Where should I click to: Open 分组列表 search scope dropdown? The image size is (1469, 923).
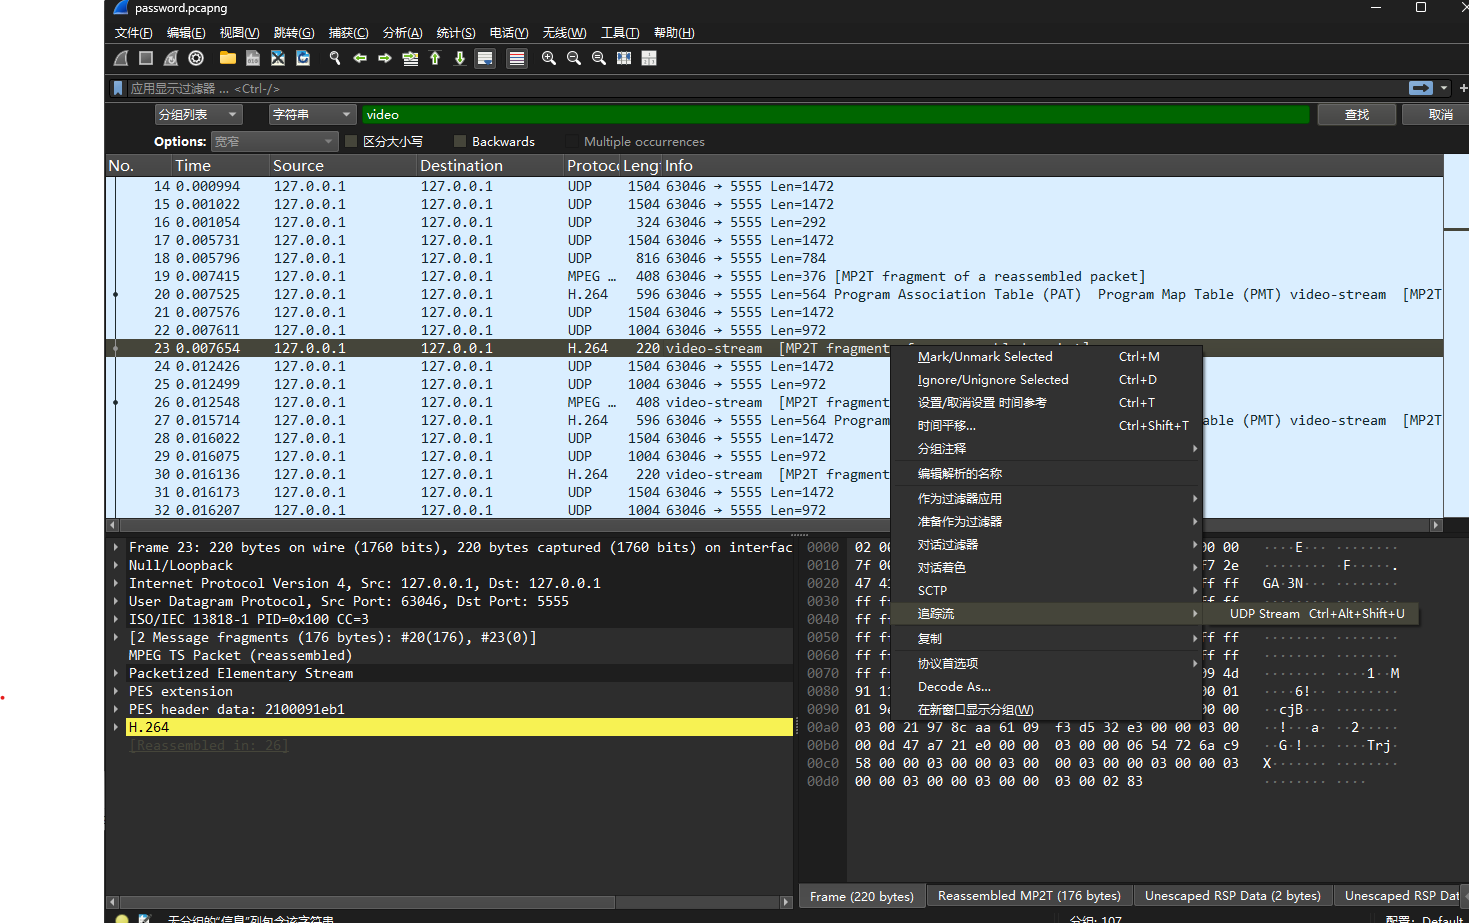coord(198,115)
